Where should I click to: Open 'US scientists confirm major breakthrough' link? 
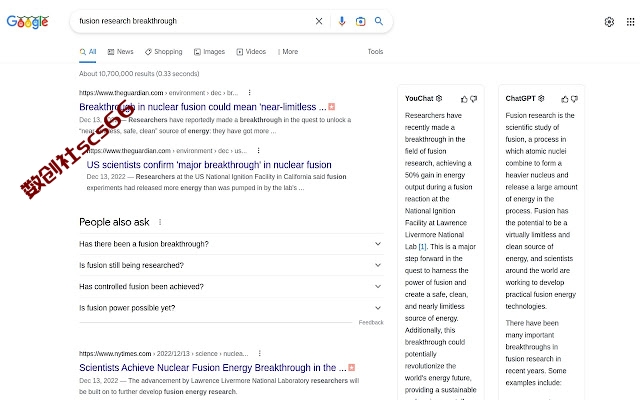(209, 165)
